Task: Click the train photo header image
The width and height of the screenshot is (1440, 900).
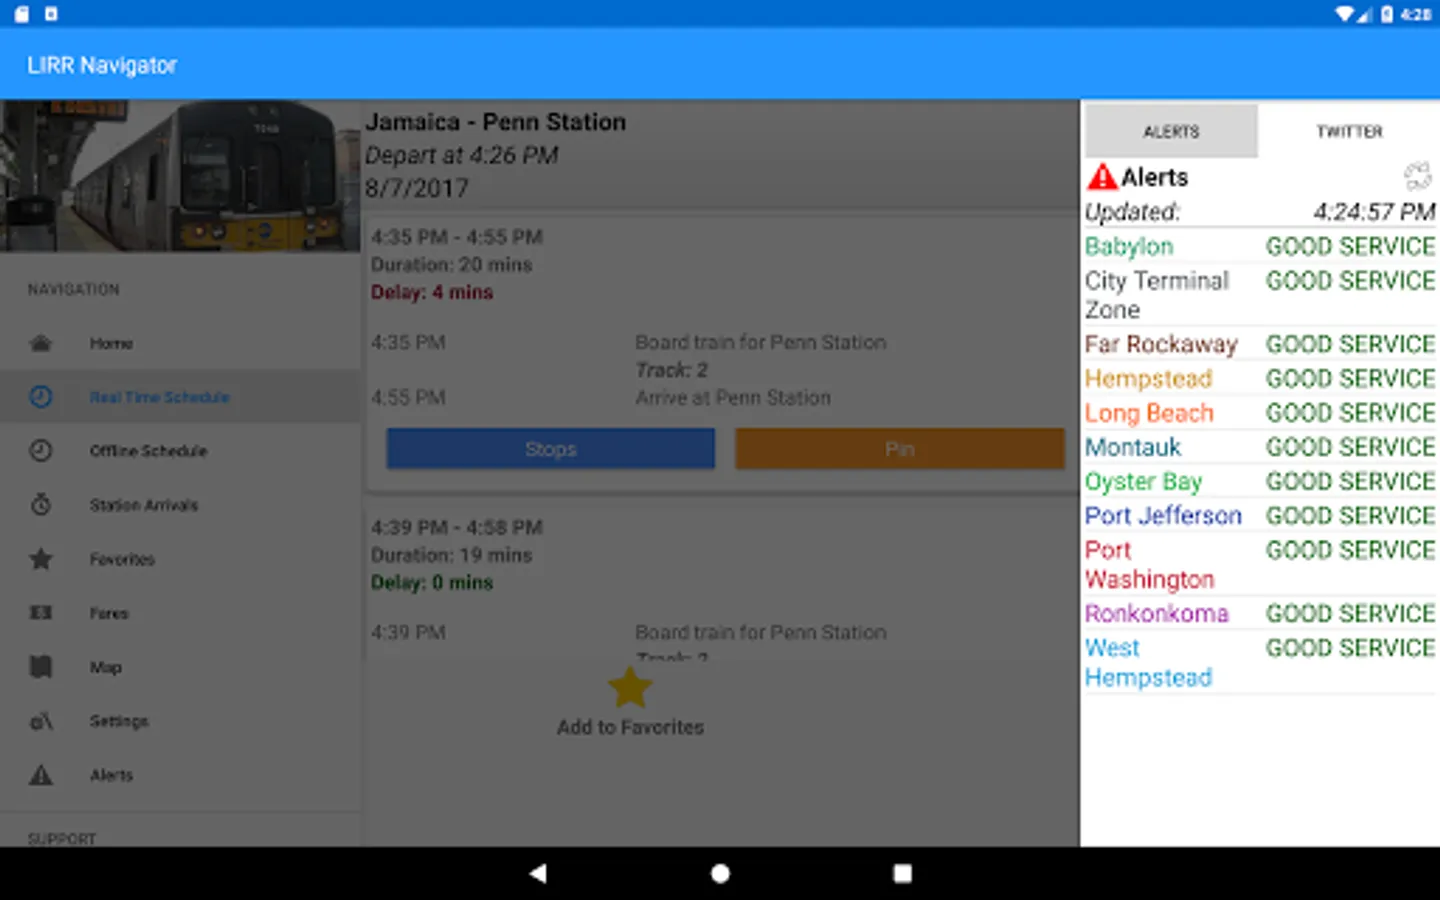Action: (180, 176)
